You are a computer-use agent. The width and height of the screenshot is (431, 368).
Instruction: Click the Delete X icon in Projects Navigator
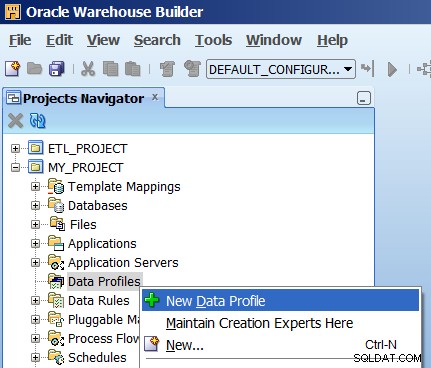point(15,121)
